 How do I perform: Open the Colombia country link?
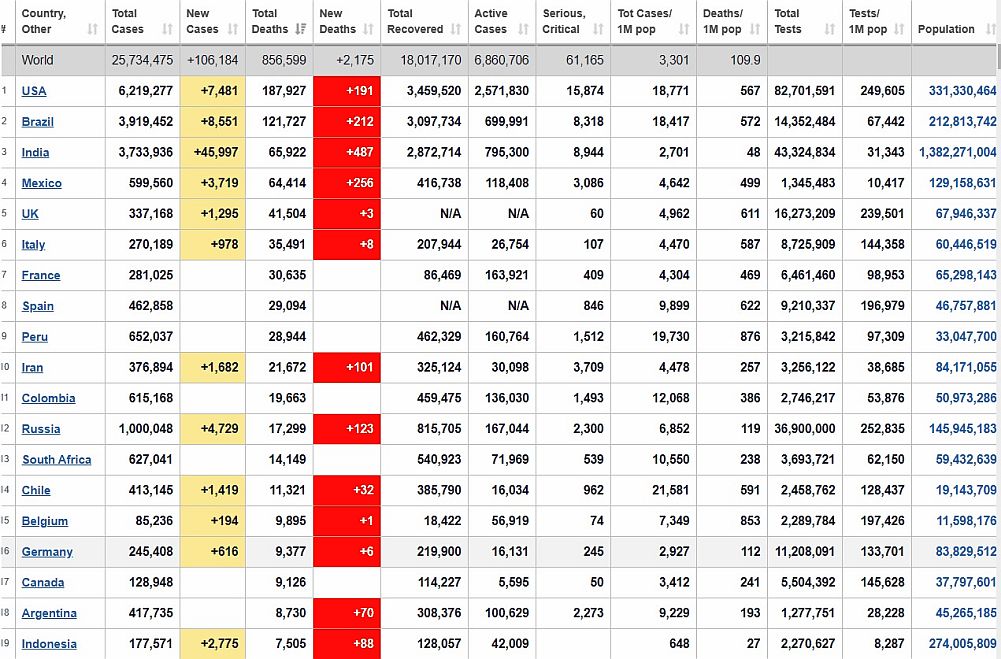[x=49, y=398]
